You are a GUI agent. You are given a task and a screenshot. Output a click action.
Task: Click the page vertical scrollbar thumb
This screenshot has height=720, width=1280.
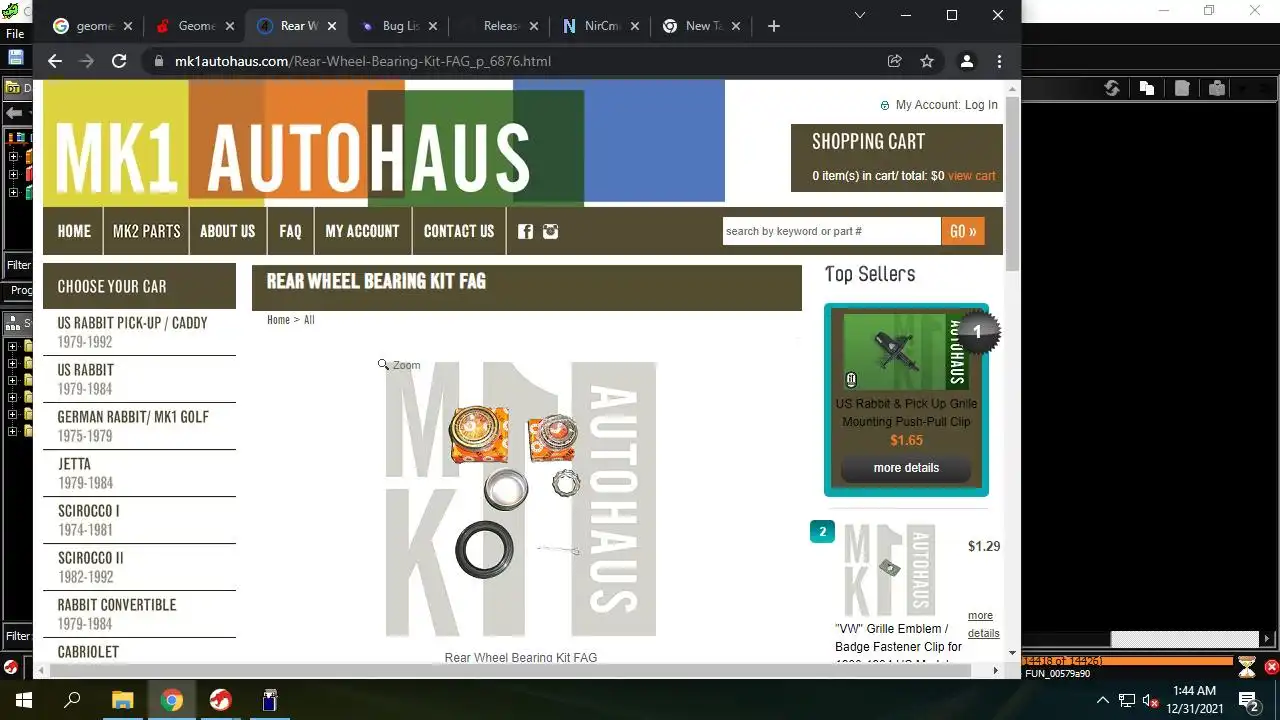(1012, 185)
